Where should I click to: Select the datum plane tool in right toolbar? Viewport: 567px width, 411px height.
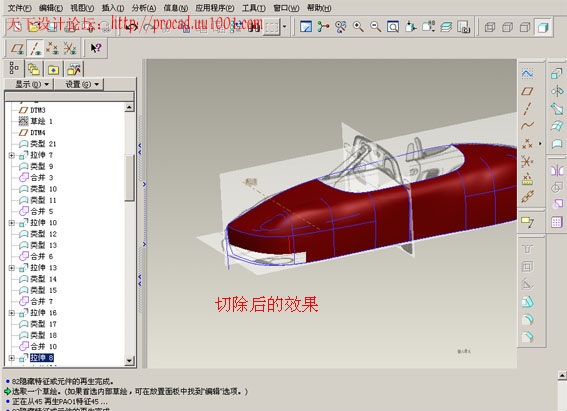coord(527,91)
